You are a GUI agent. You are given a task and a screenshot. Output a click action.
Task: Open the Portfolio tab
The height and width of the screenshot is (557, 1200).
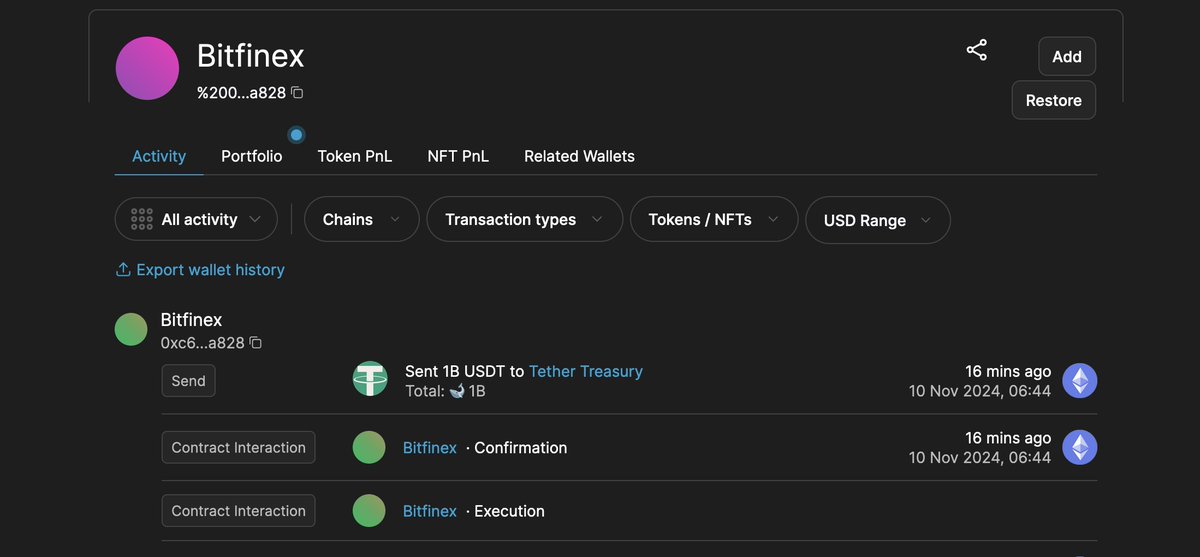(252, 156)
